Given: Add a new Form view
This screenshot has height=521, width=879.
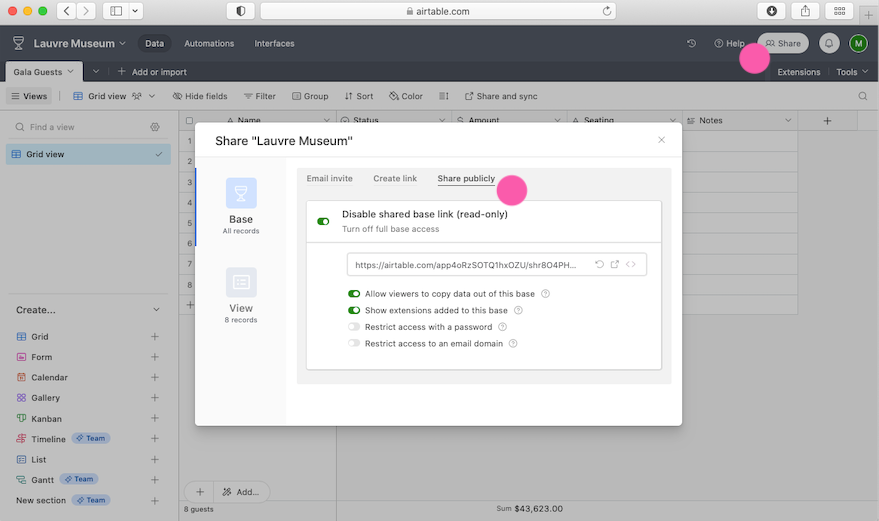Looking at the screenshot, I should [x=155, y=357].
